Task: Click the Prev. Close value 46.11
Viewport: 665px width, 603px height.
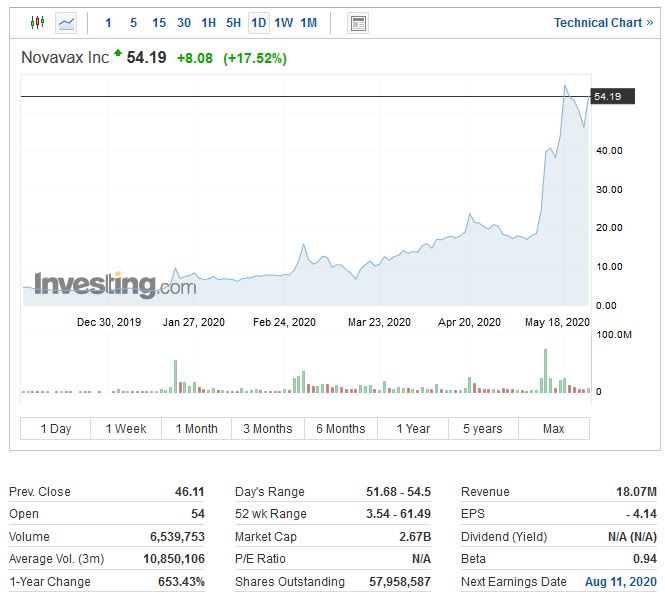Action: tap(190, 491)
